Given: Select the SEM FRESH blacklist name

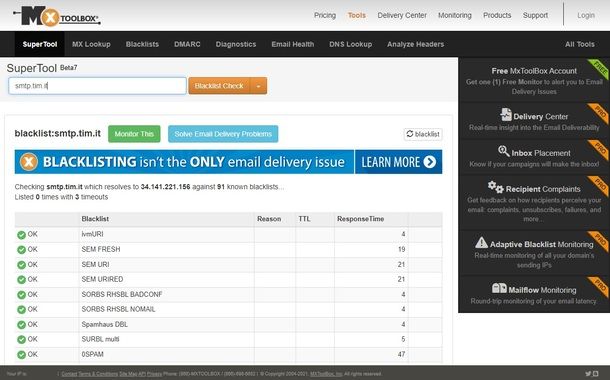Looking at the screenshot, I should click(101, 249).
